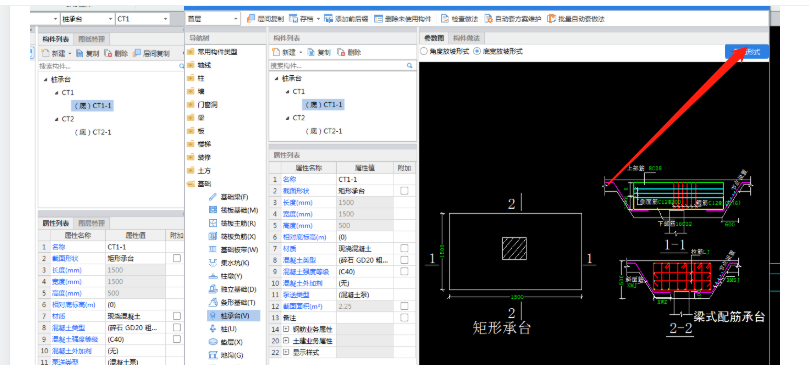Switch to 图纸管理 tab in upper left panel

92,39
